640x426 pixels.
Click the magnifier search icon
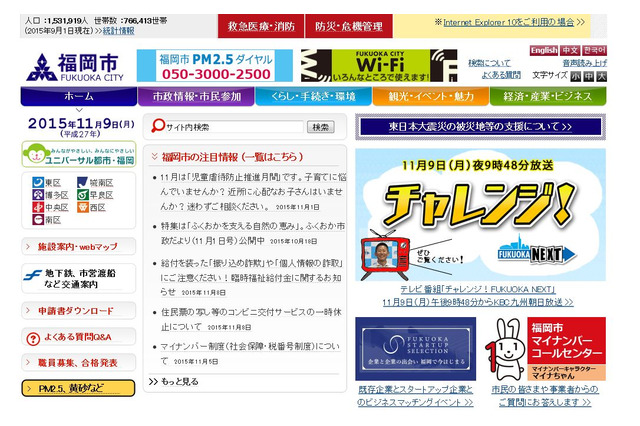point(158,126)
